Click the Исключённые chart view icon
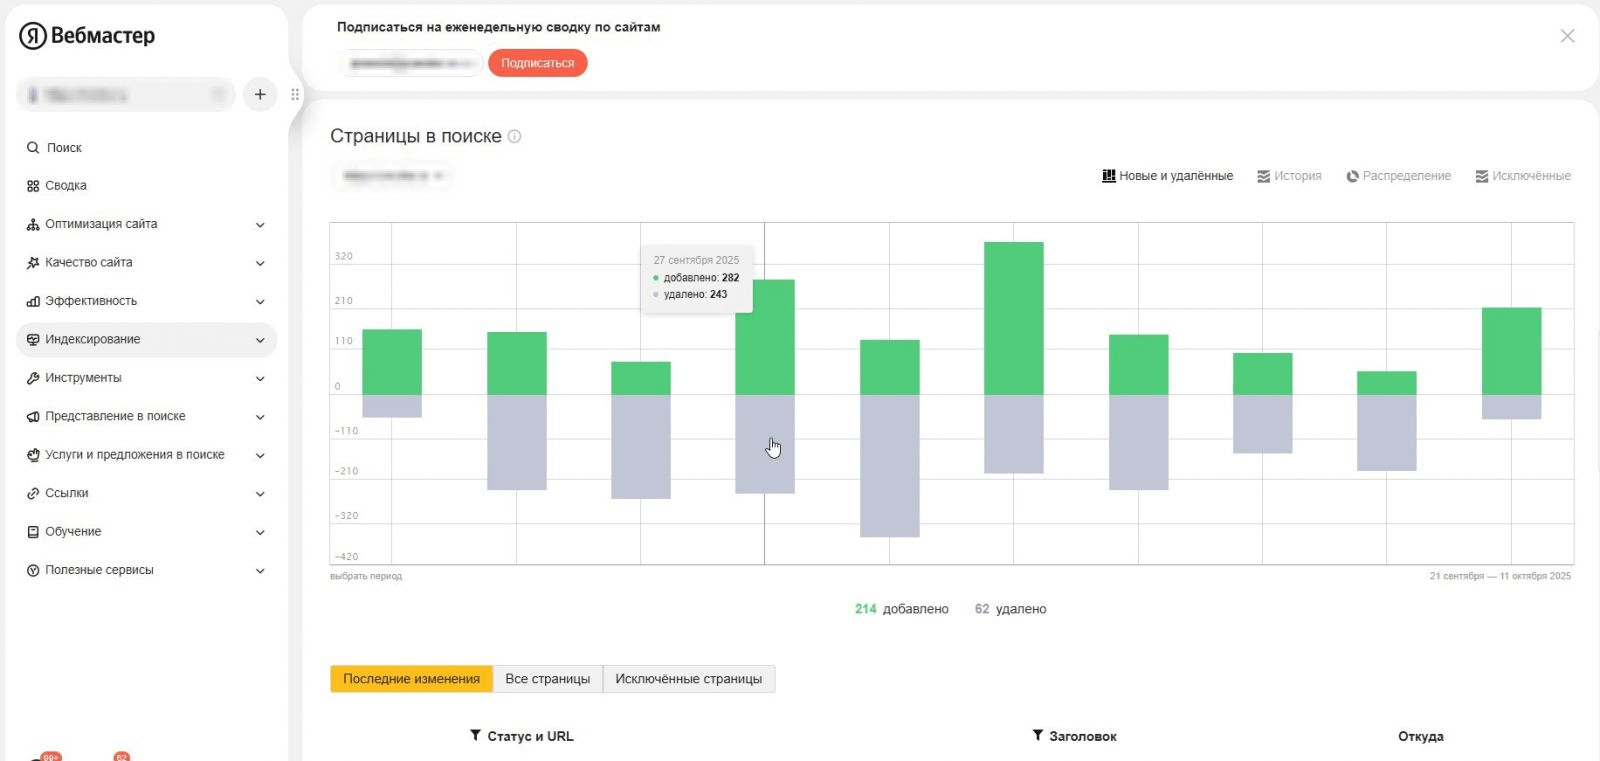The image size is (1600, 761). [1482, 176]
